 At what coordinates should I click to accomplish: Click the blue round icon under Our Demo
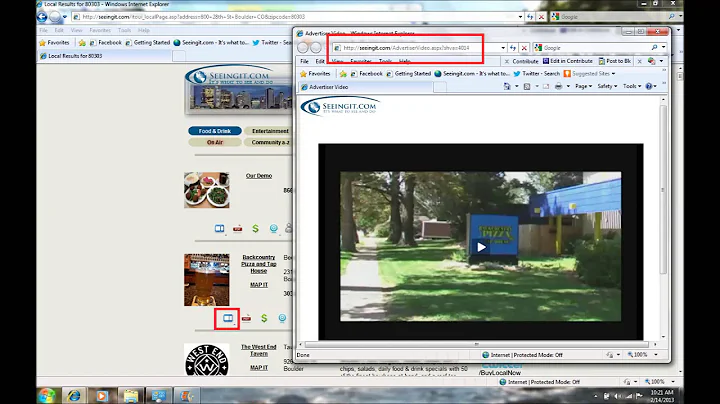(x=274, y=228)
